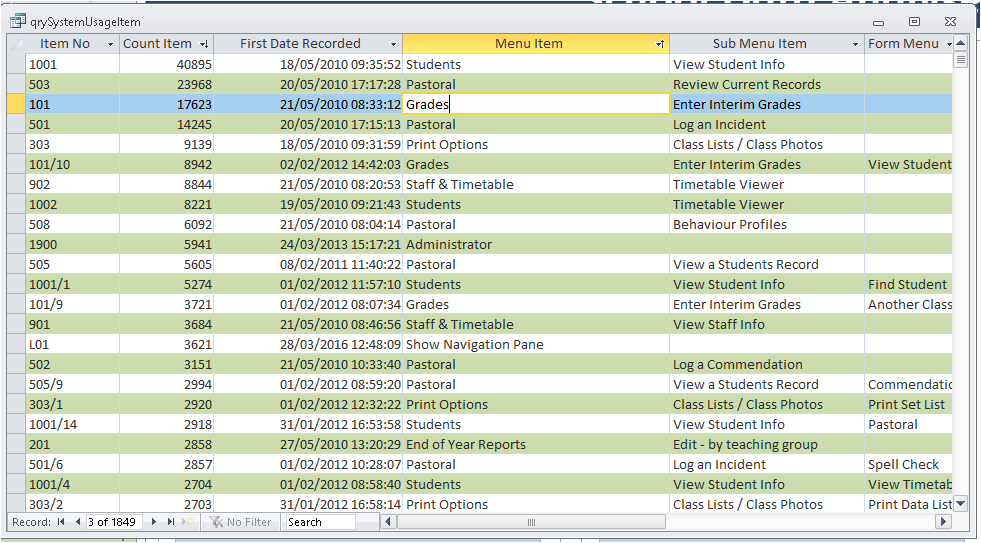The image size is (981, 543).
Task: Click 'End of Year Reports' cell
Action: [x=536, y=444]
